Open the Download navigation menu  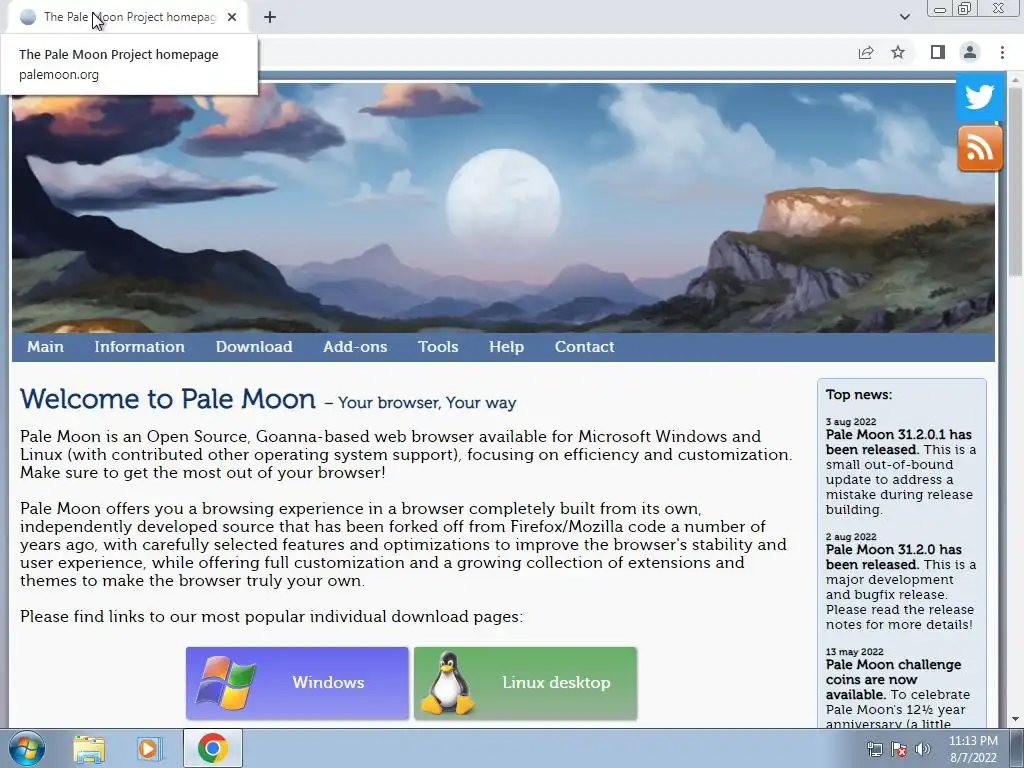coord(254,347)
